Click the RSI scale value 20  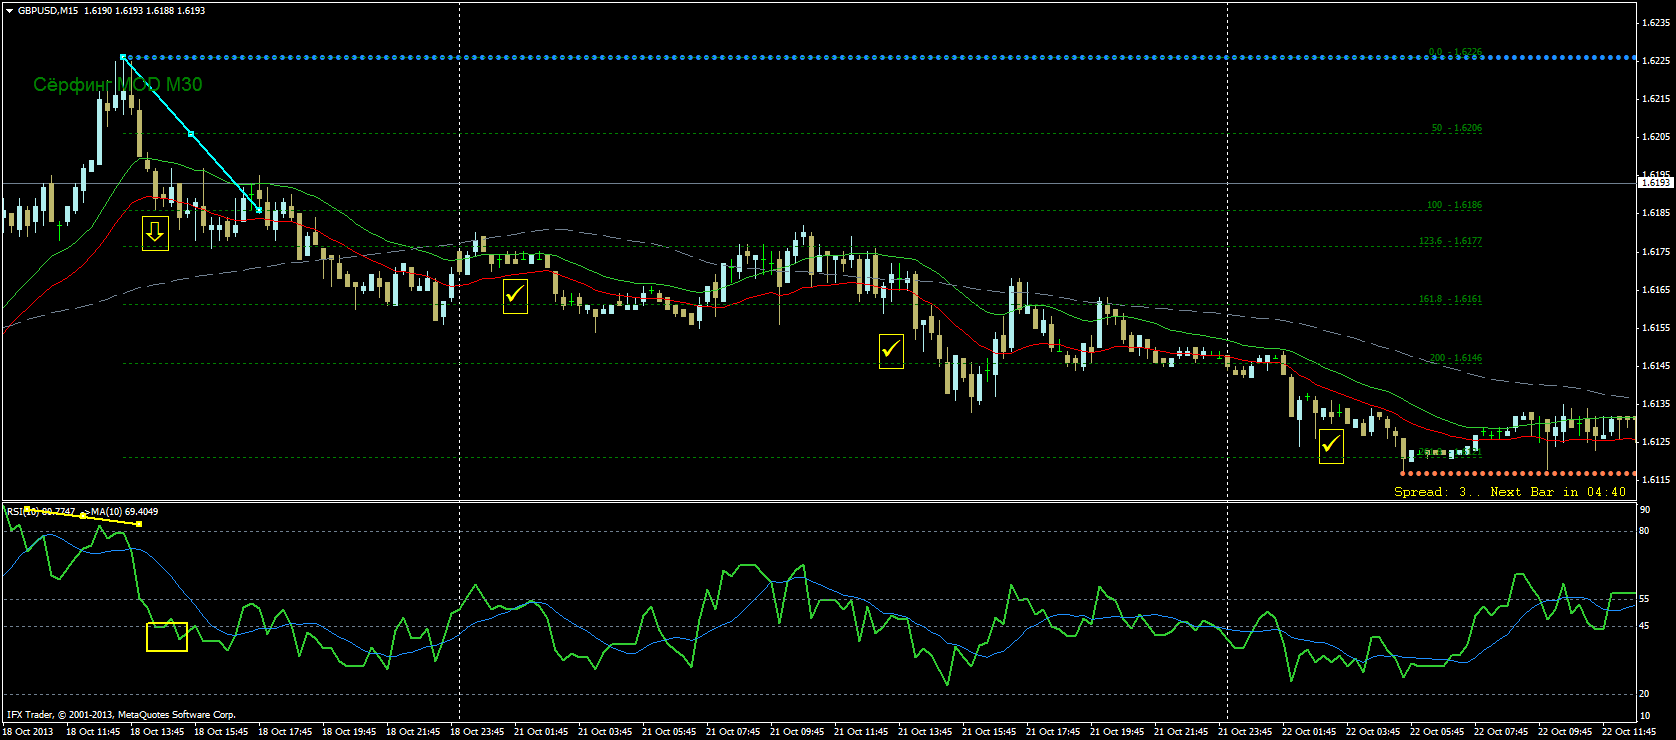1645,694
